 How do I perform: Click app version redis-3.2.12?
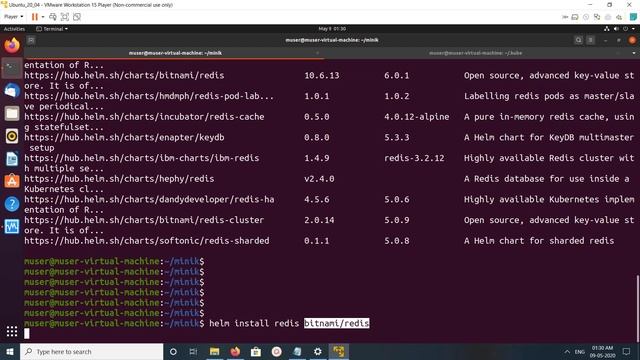(414, 158)
